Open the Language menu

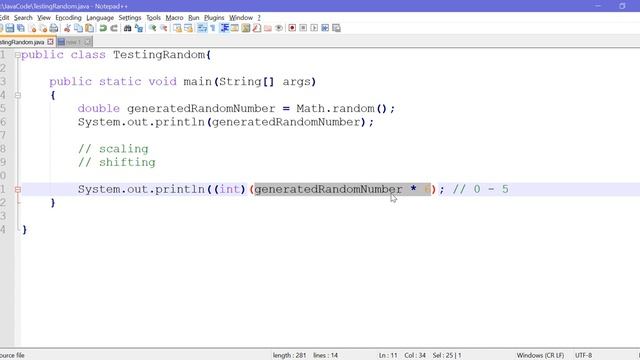pos(100,18)
